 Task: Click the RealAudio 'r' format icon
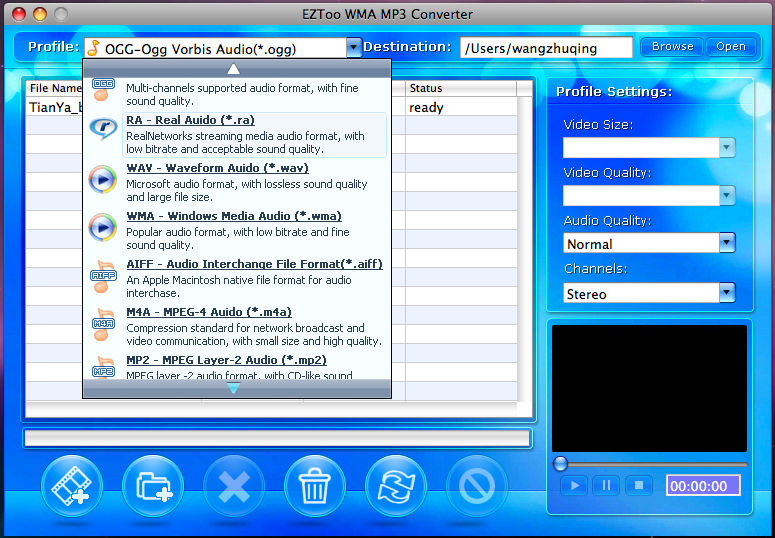pyautogui.click(x=103, y=129)
